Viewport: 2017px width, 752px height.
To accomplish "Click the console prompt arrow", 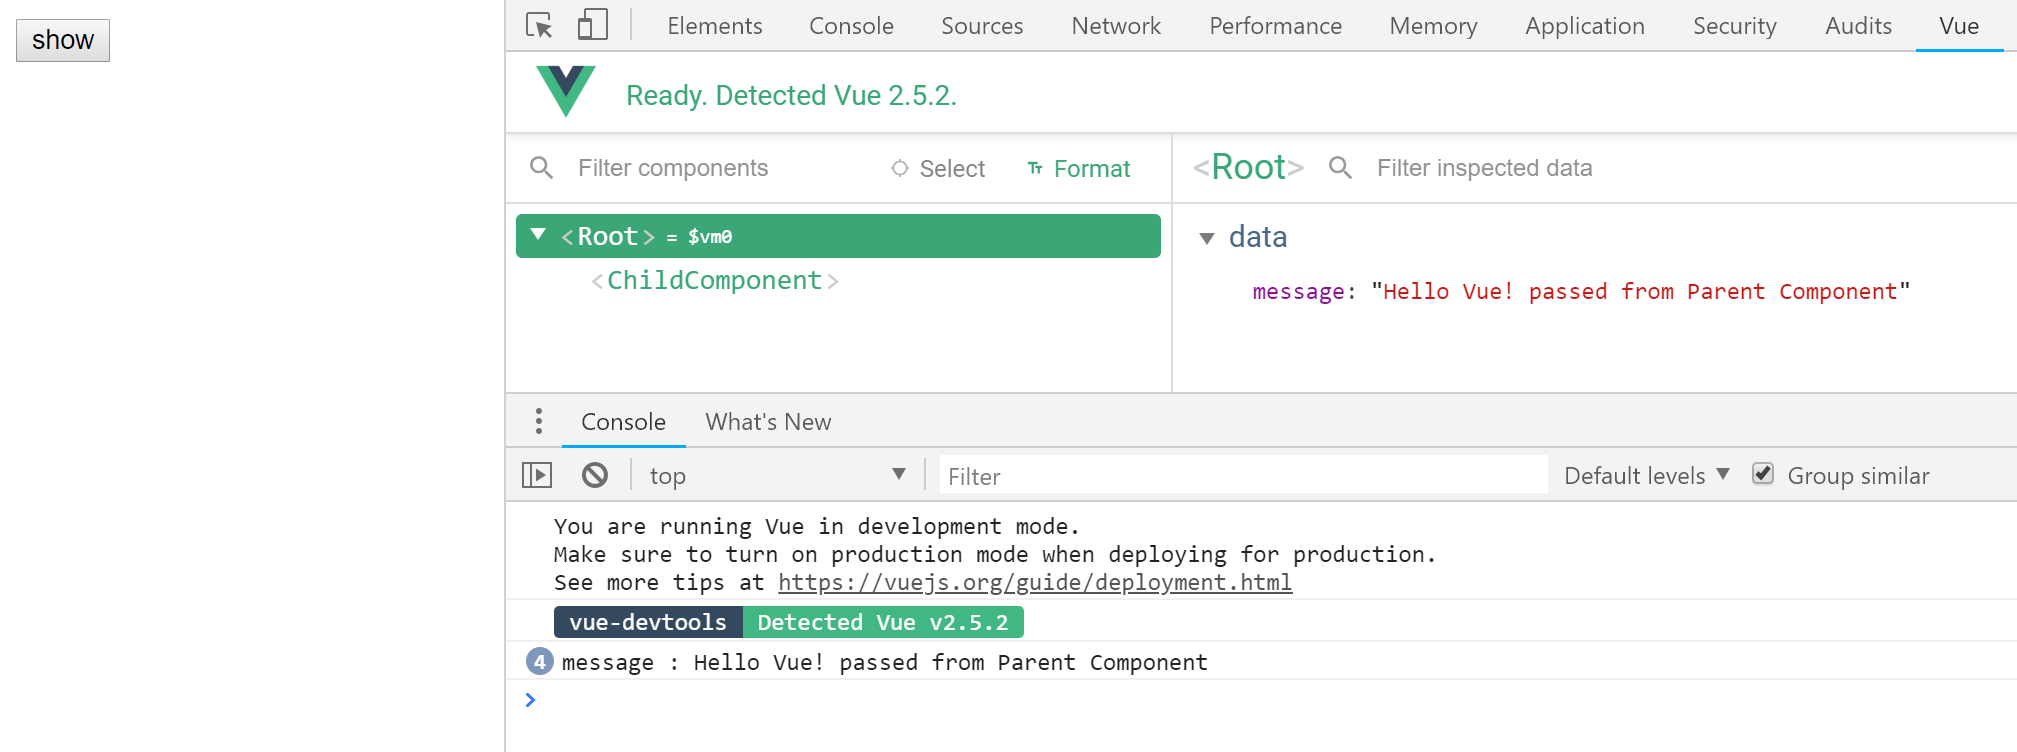I will (x=530, y=700).
